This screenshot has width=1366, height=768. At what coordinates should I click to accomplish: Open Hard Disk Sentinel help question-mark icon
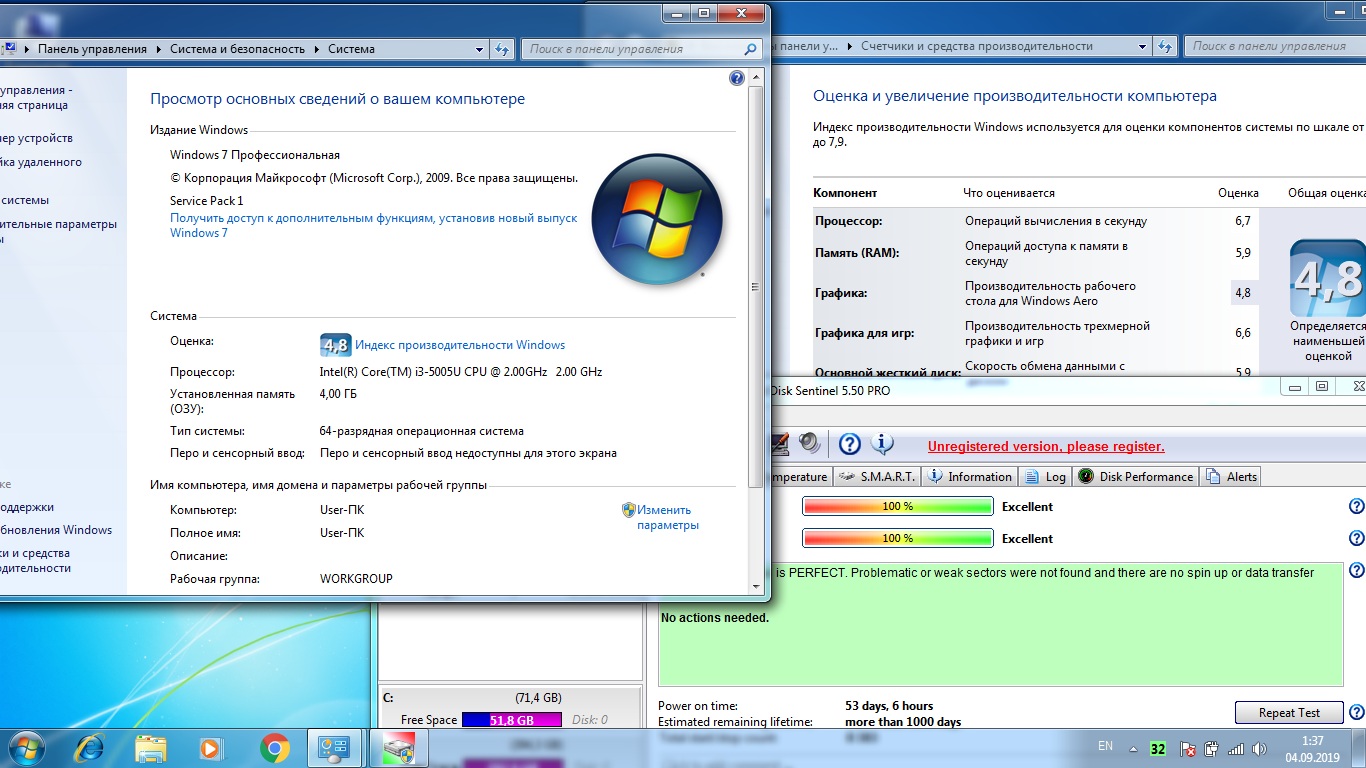pos(849,444)
